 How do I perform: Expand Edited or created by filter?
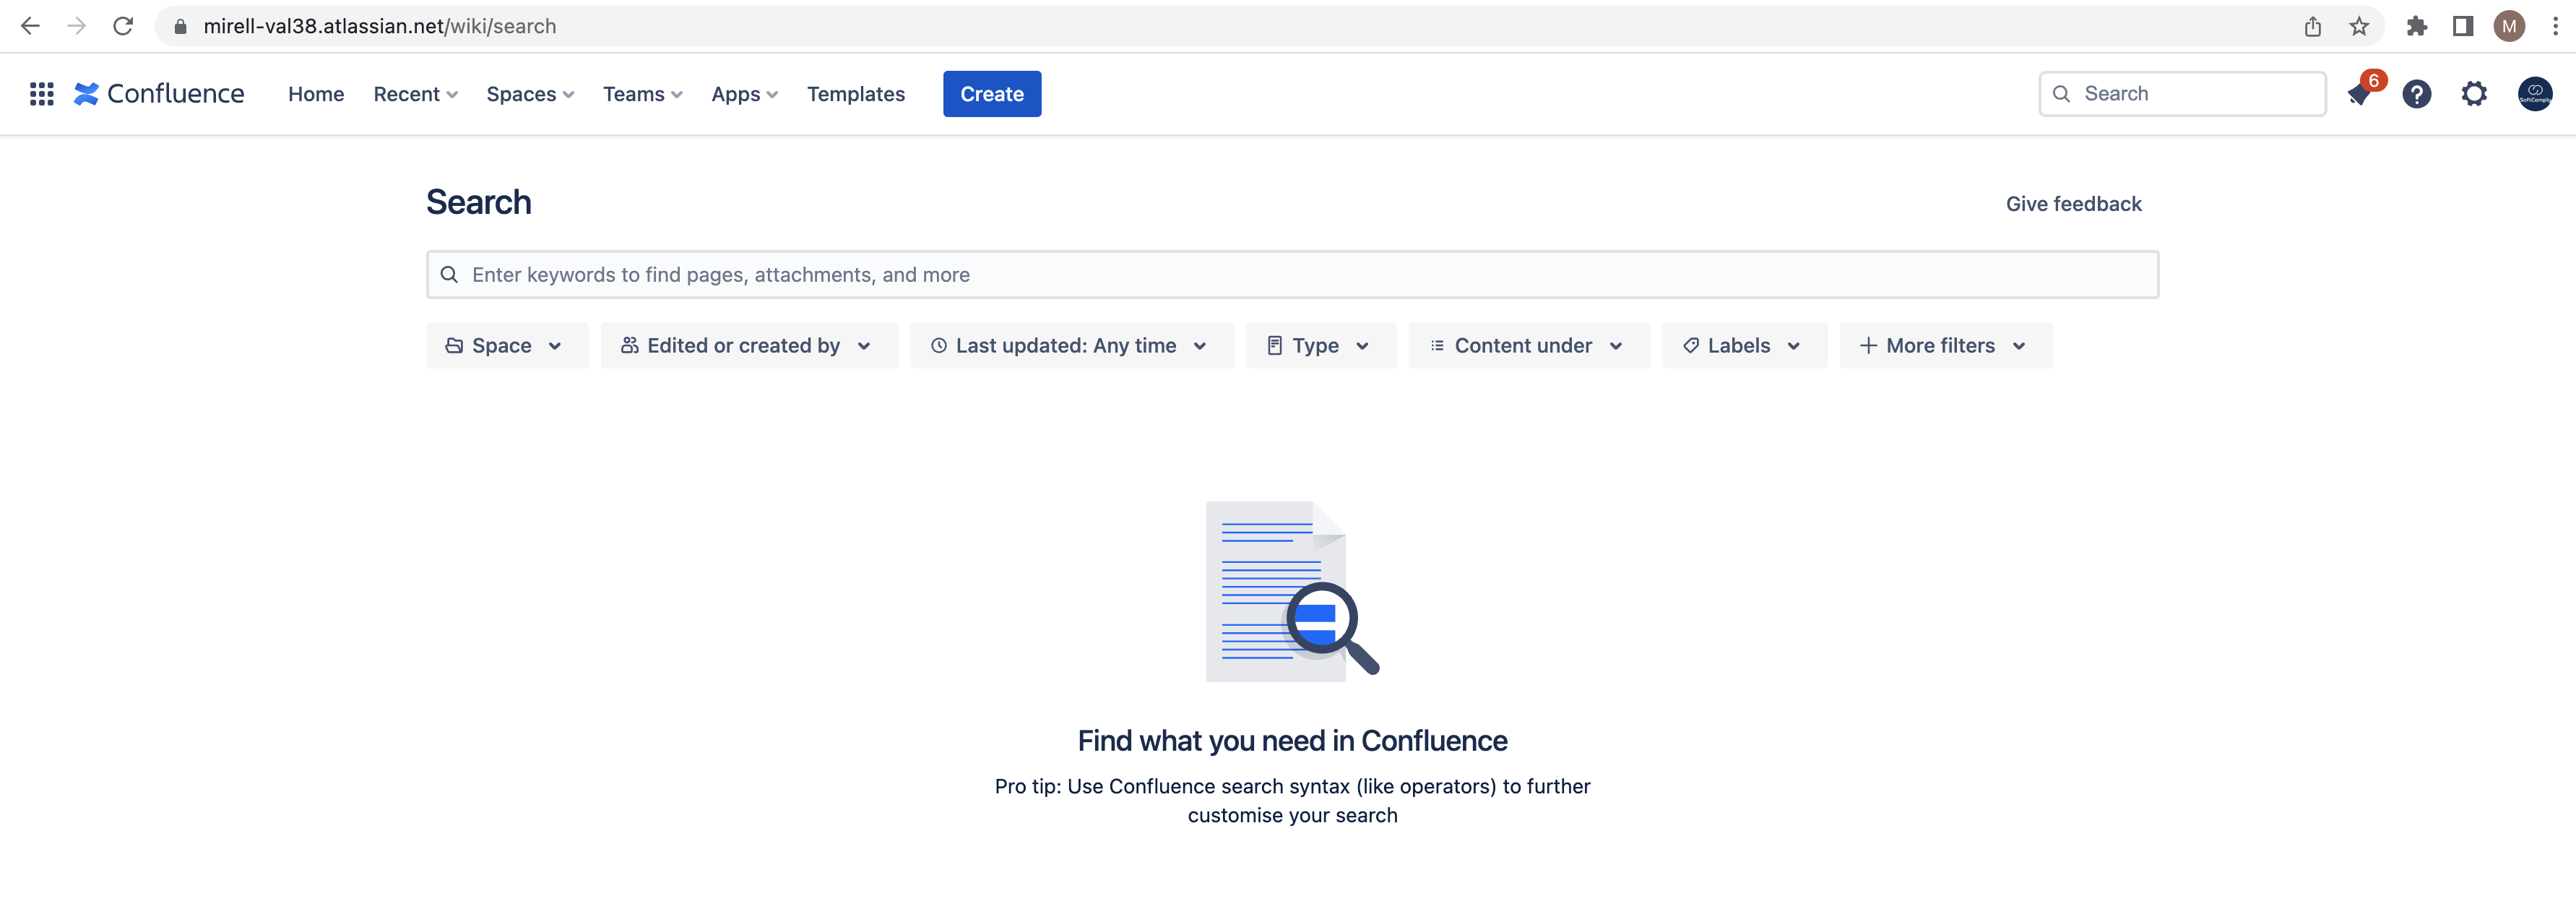coord(749,345)
